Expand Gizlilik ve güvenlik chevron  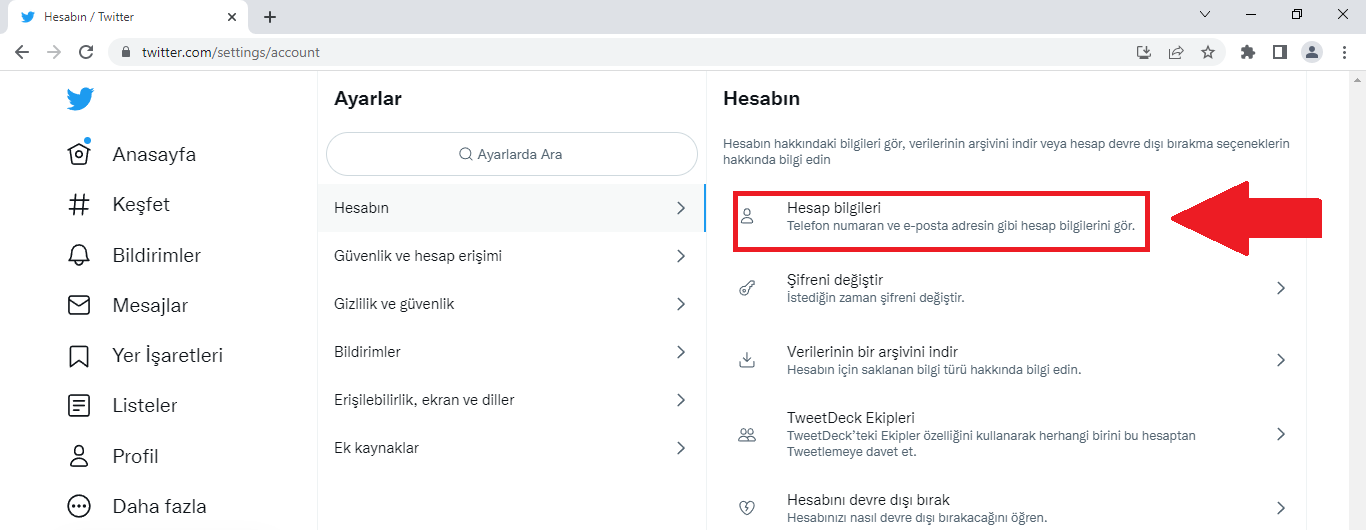[x=681, y=304]
